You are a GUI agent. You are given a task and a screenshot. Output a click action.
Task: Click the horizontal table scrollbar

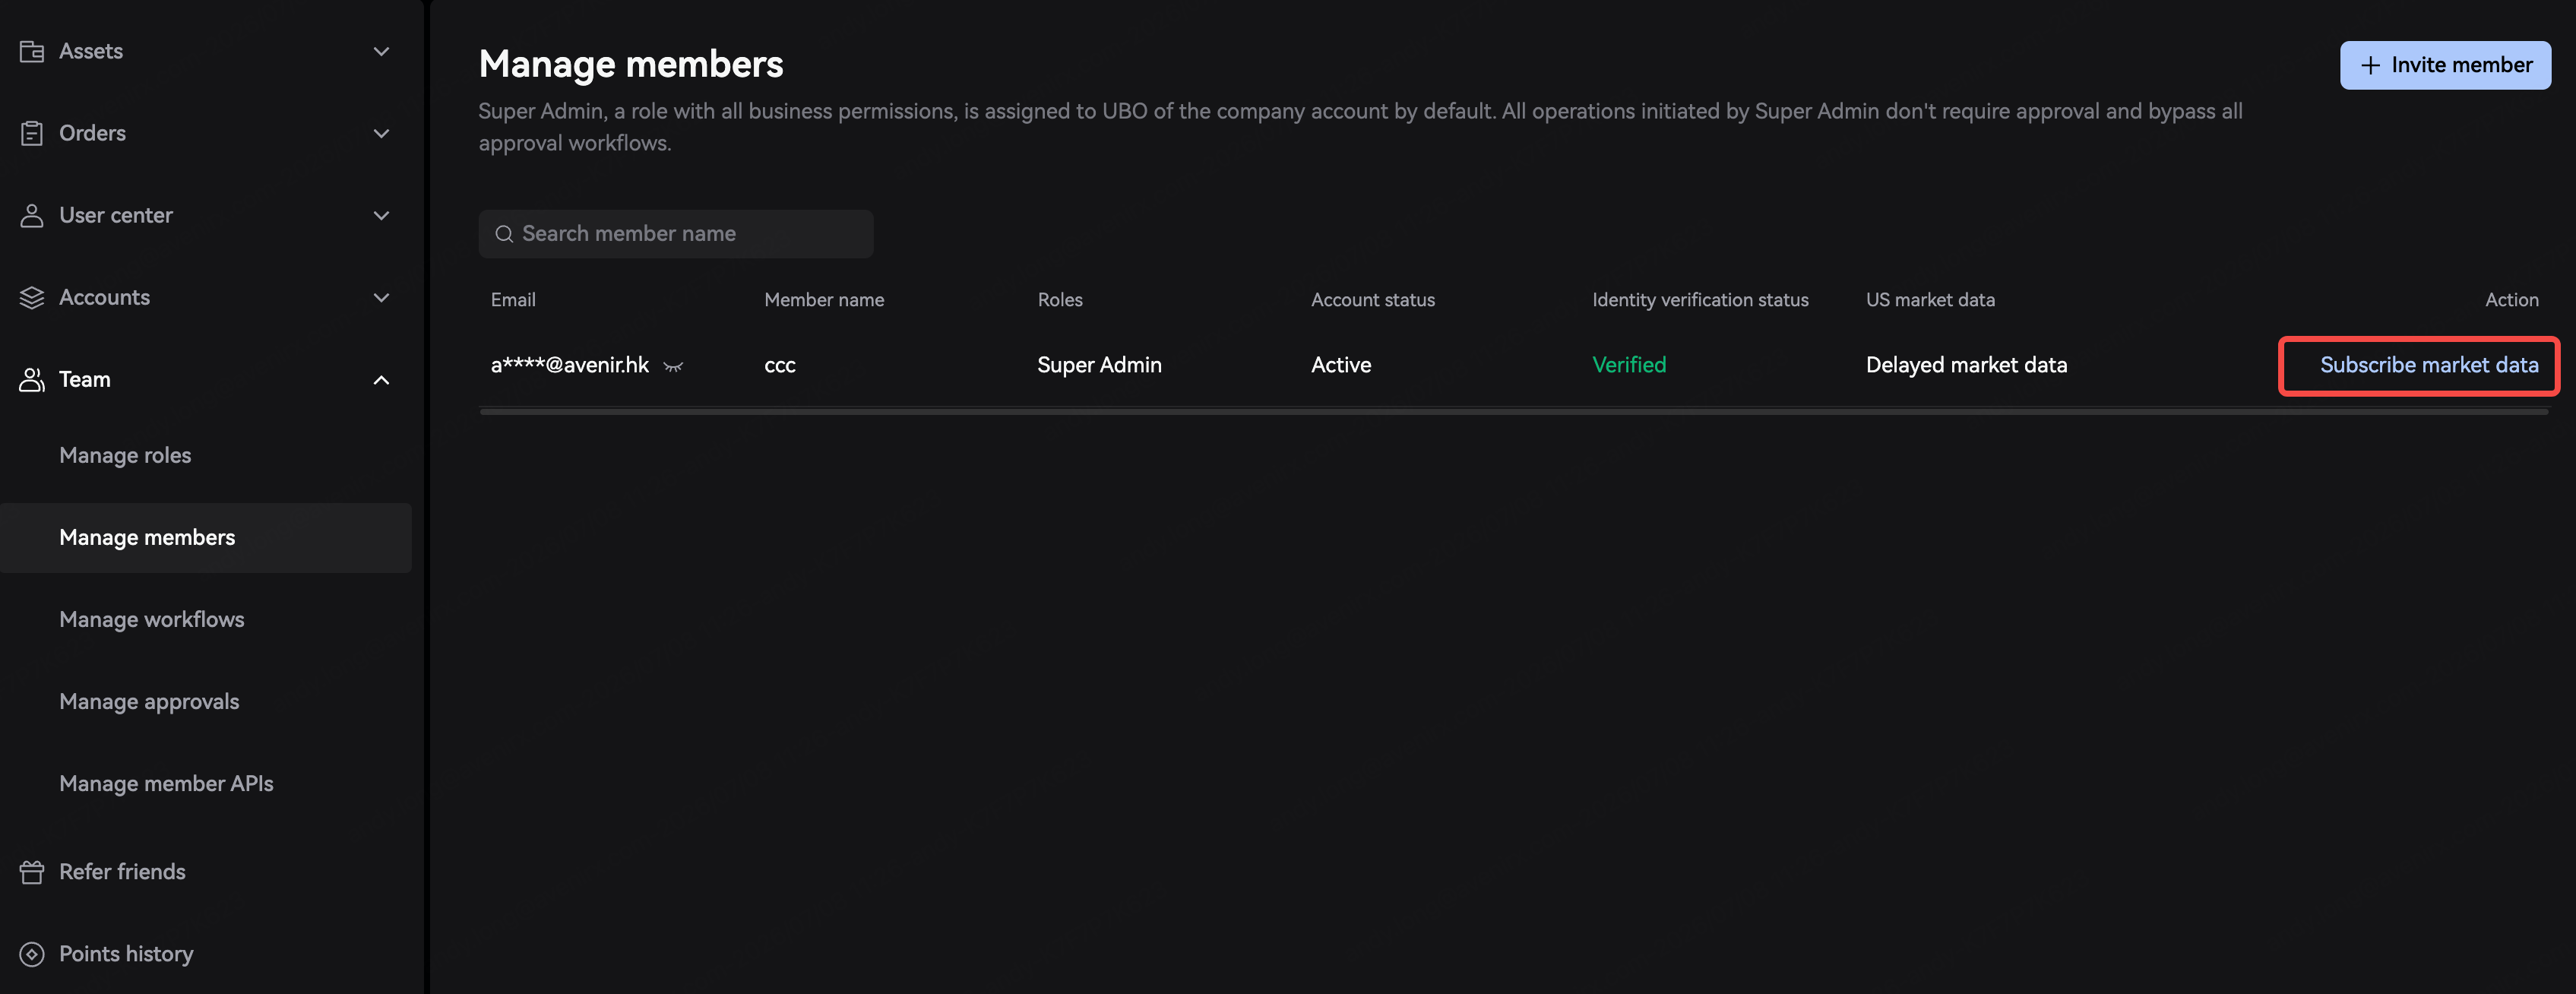click(1514, 411)
